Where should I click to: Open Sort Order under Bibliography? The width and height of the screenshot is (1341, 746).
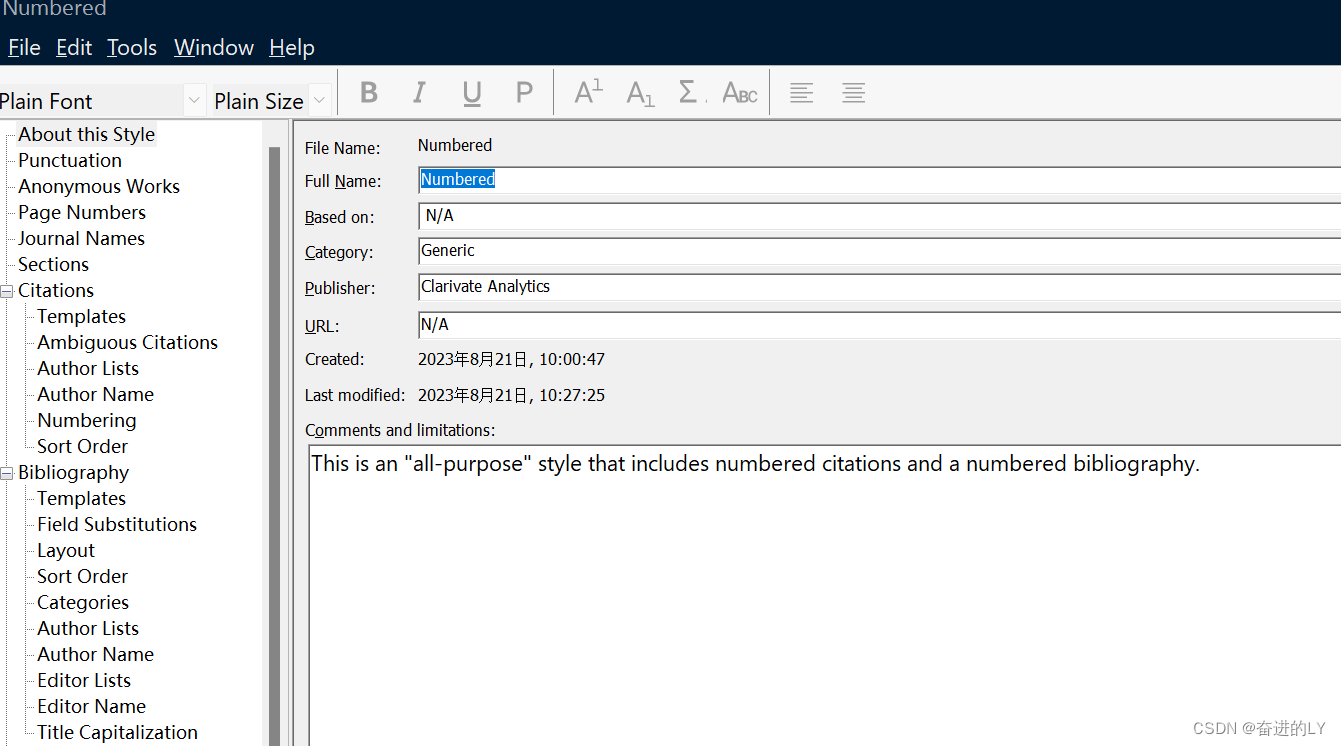point(82,576)
